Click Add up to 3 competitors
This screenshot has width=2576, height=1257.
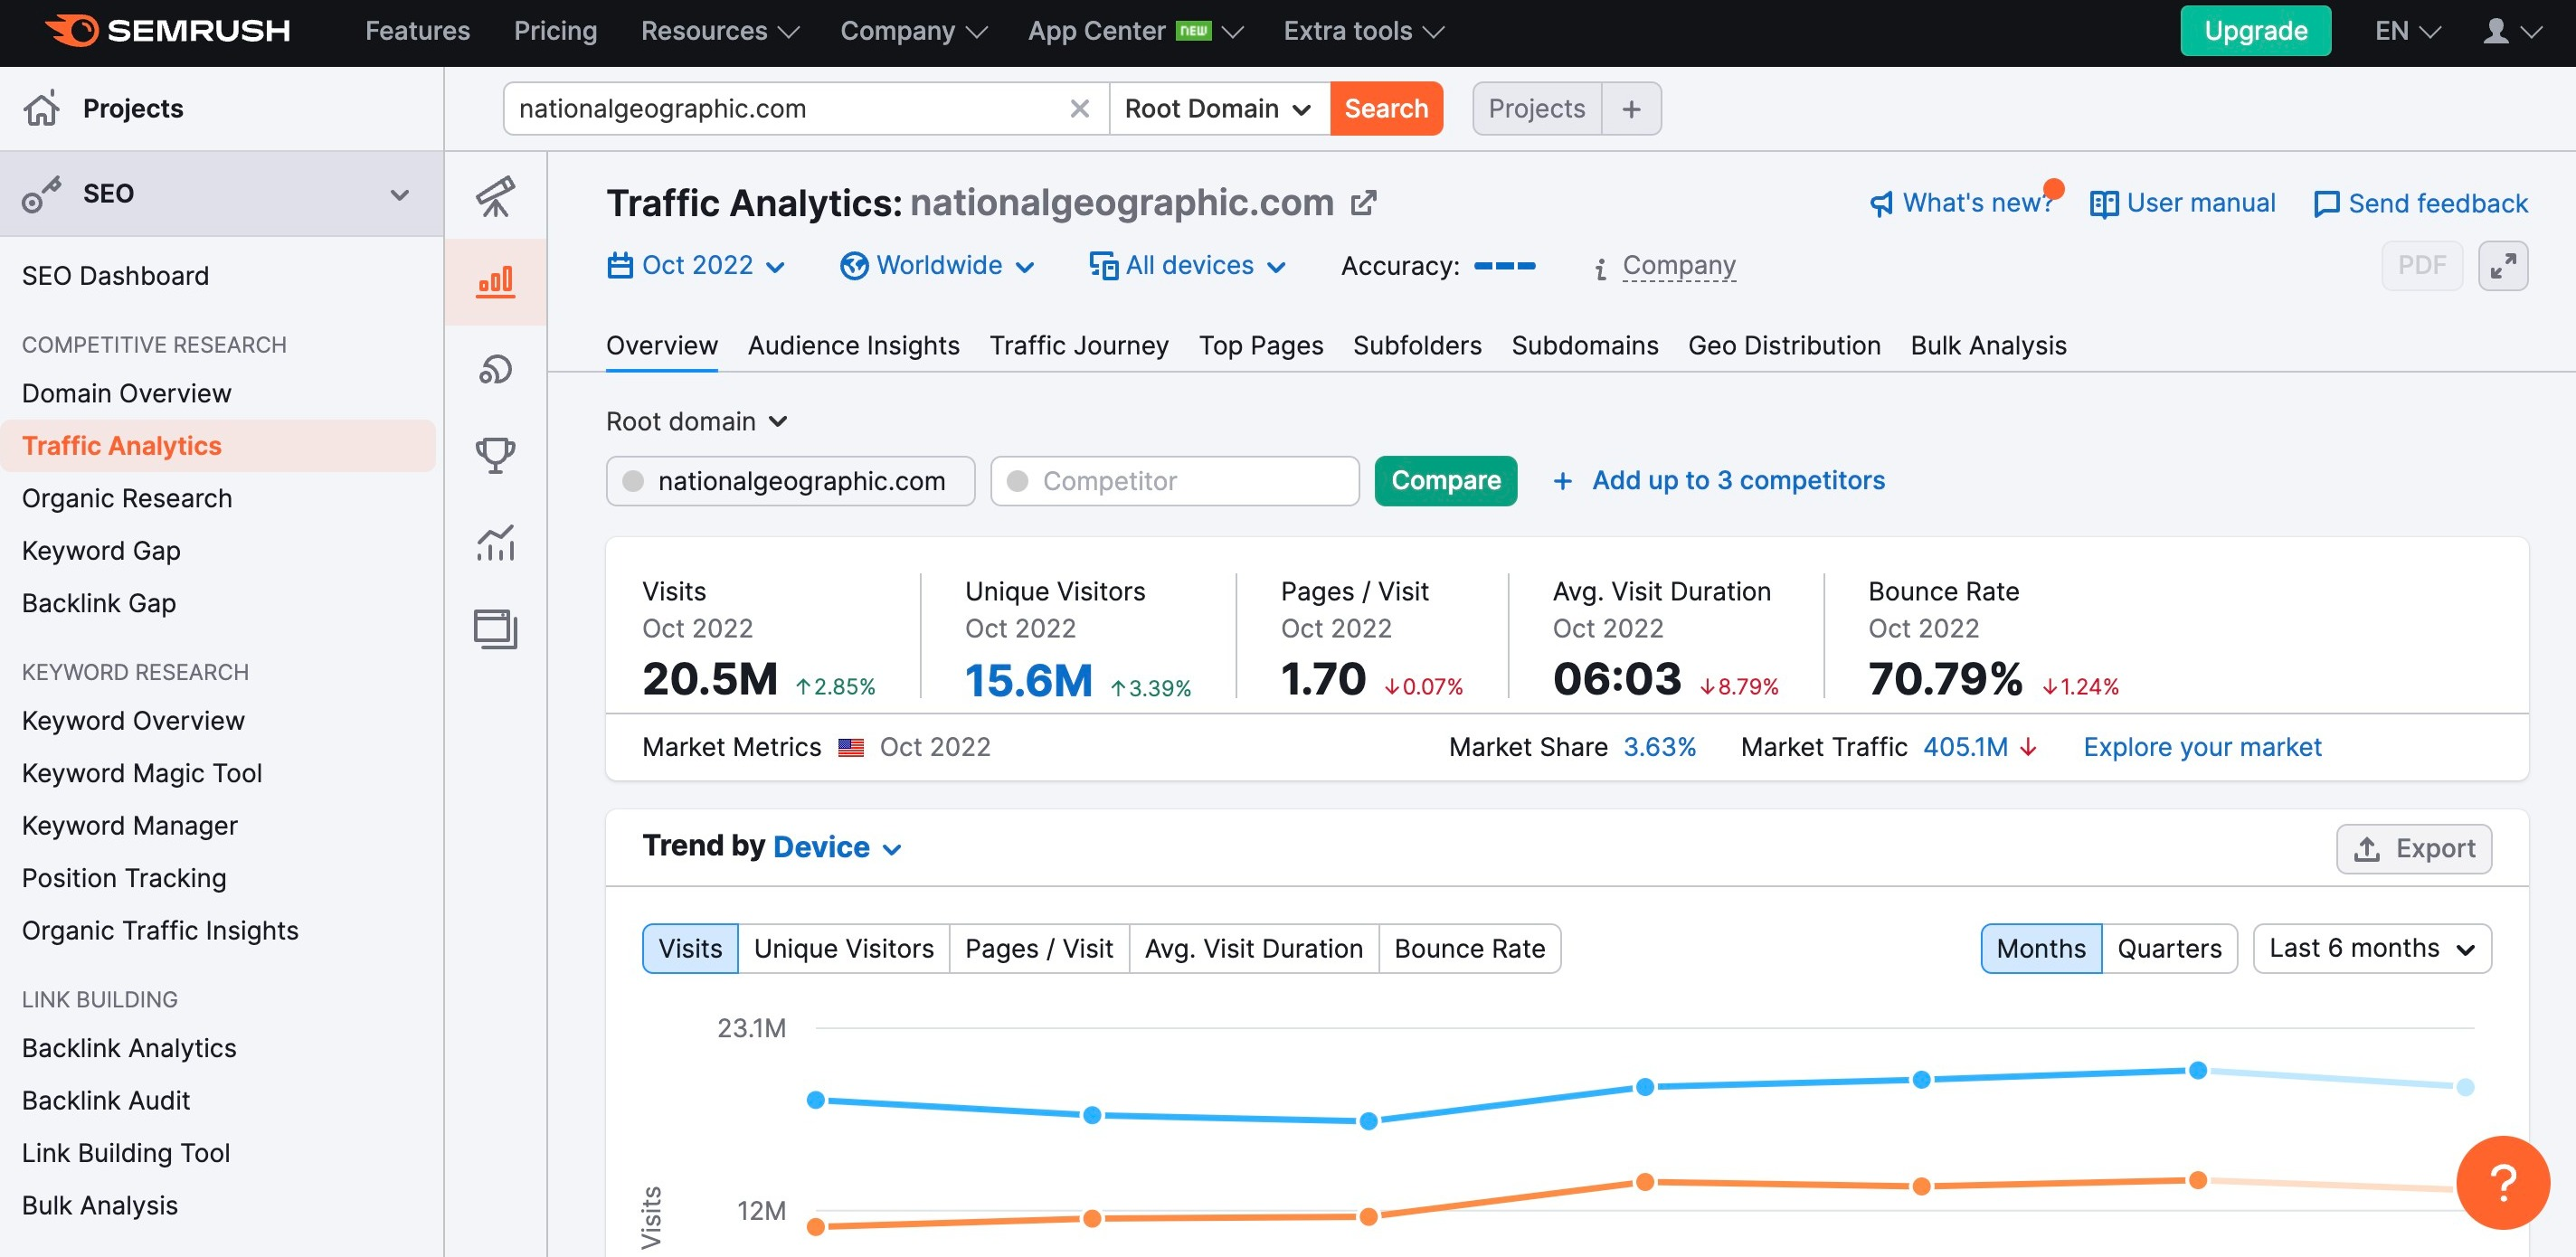1718,480
